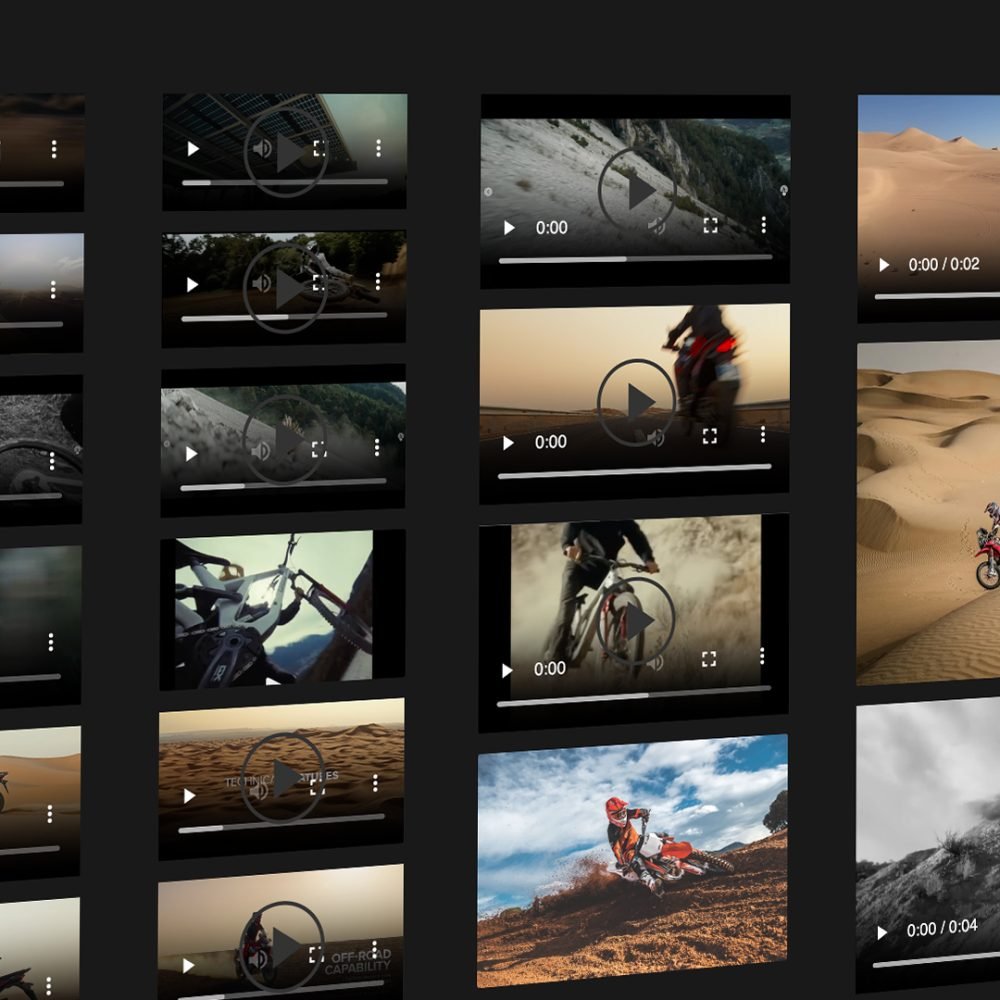Click center play overlay on sunset motorcycle video
1000x1000 pixels.
click(637, 402)
